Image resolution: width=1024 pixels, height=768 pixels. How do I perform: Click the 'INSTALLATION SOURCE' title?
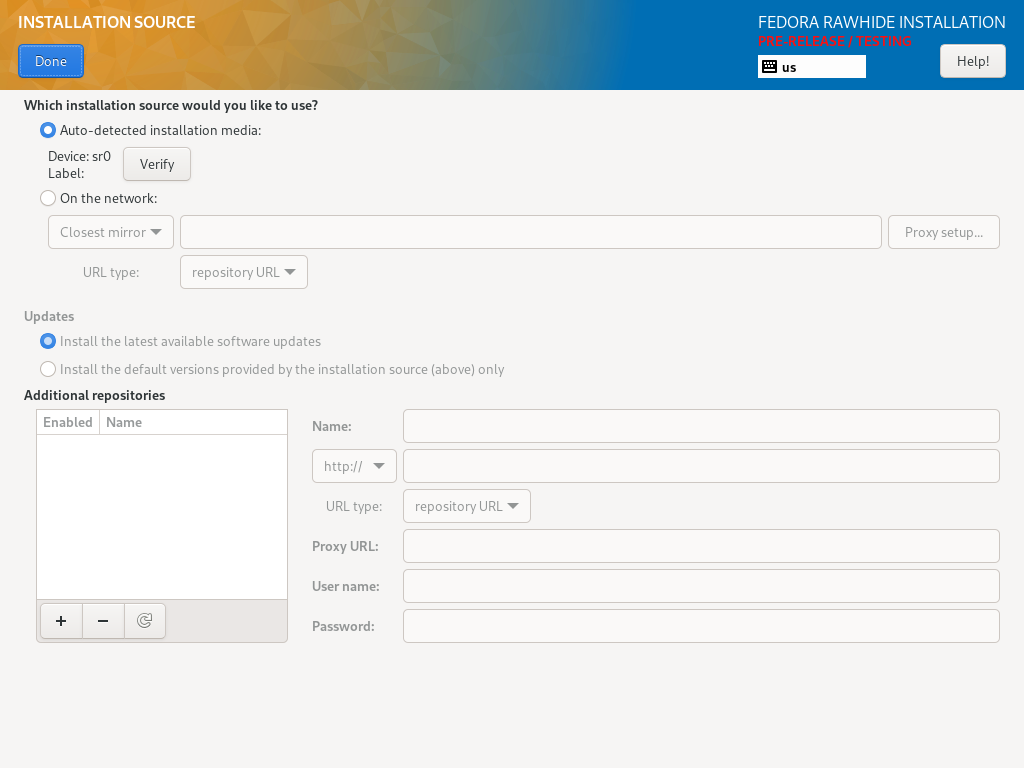click(x=106, y=22)
